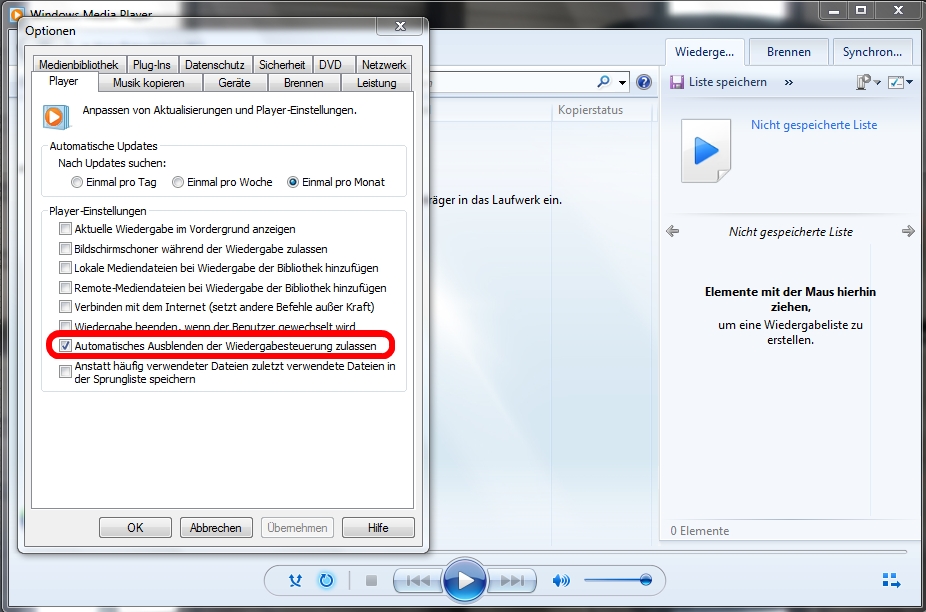Toggle the repeat playback icon
This screenshot has height=612, width=926.
(x=326, y=581)
